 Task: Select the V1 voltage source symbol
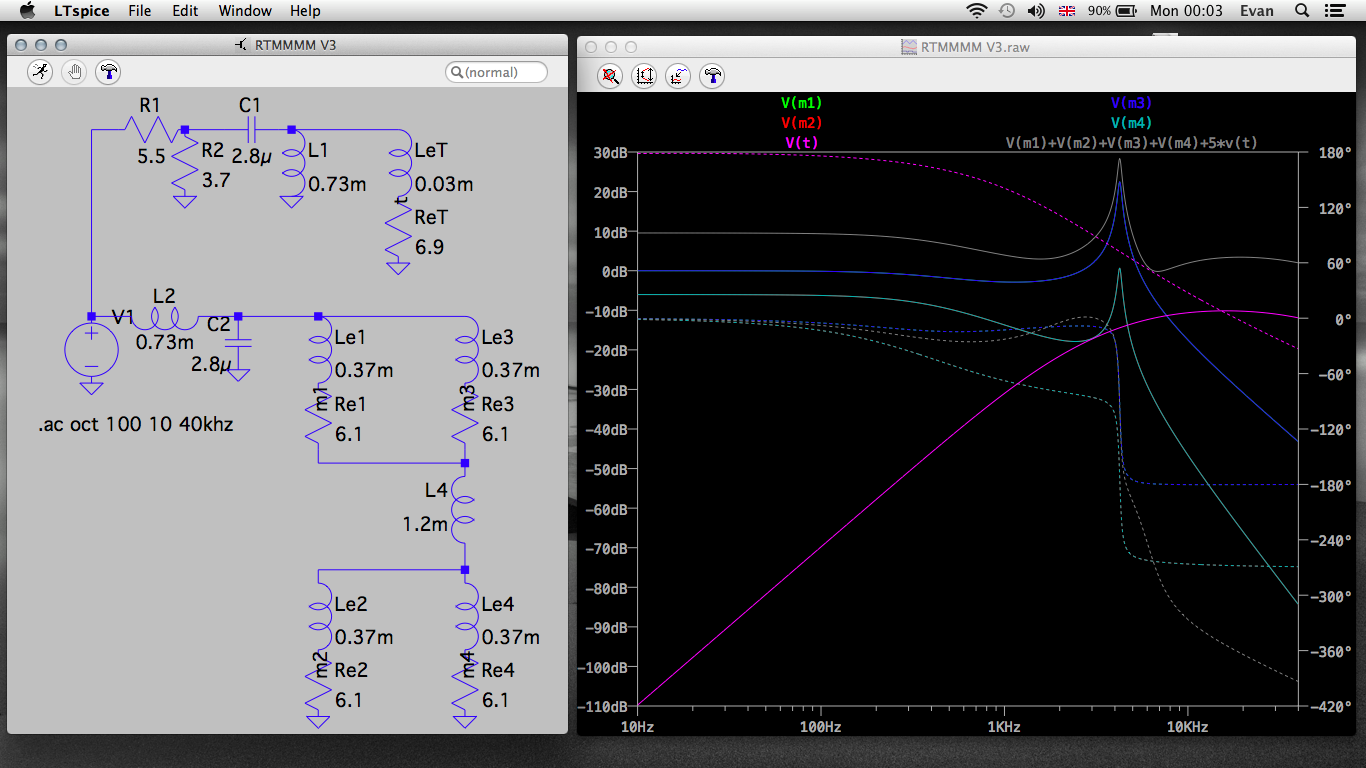pyautogui.click(x=91, y=350)
